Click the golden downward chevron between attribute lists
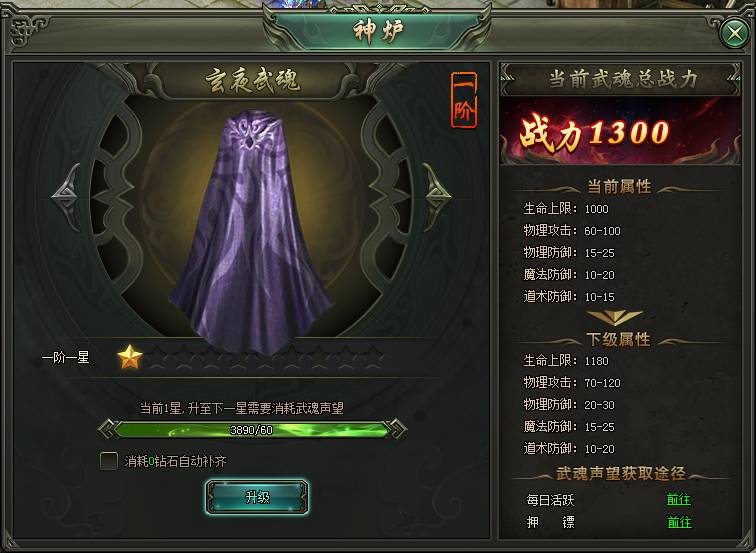756x553 pixels. click(x=614, y=317)
